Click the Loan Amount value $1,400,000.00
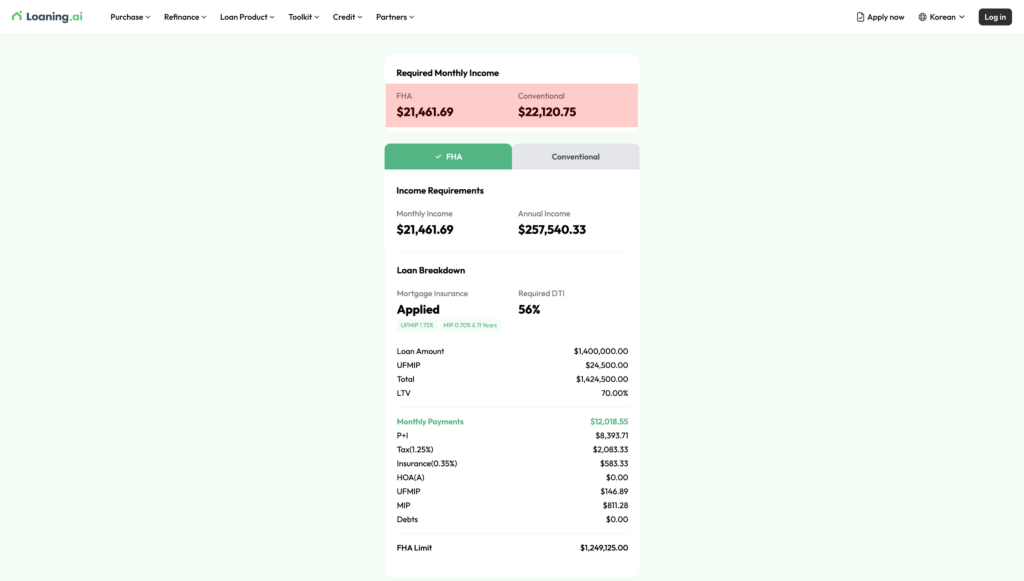The width and height of the screenshot is (1024, 581). click(x=600, y=351)
